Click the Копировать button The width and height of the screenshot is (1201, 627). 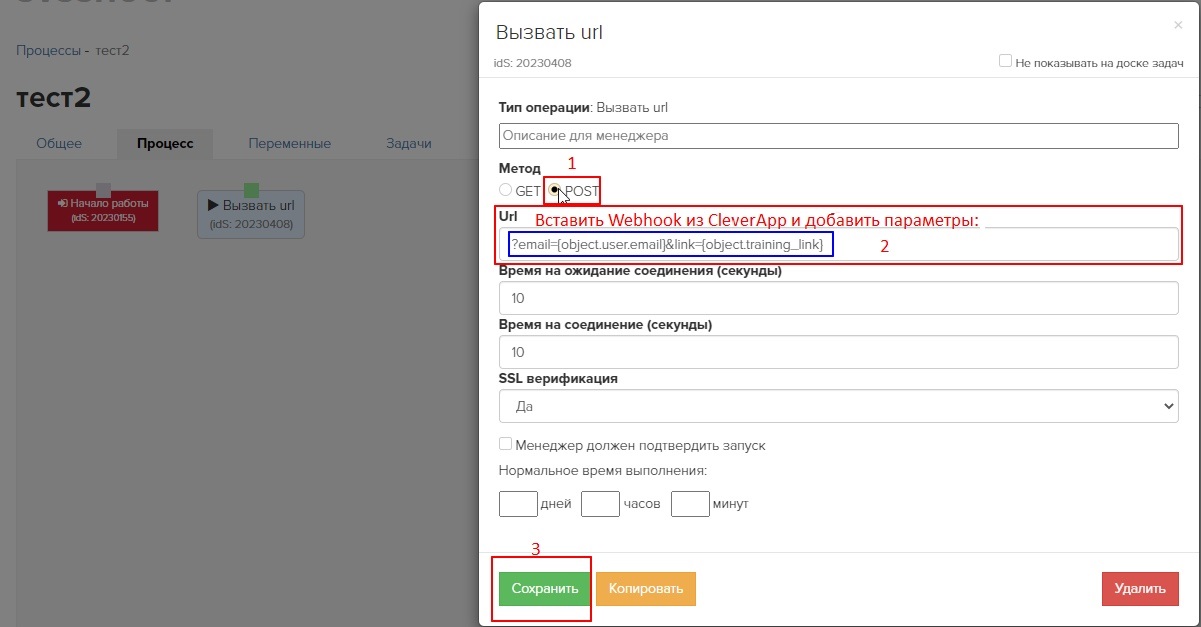pyautogui.click(x=645, y=589)
